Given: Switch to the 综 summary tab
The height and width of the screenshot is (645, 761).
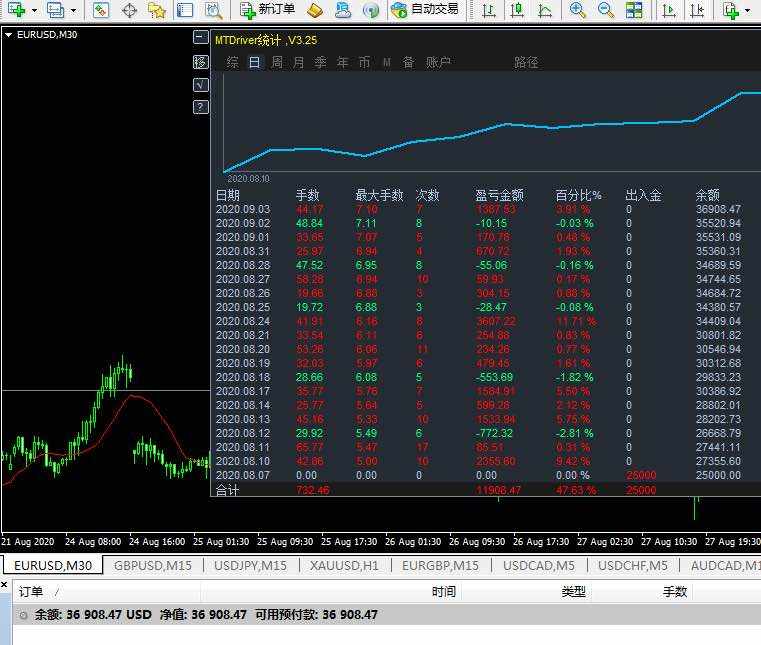Looking at the screenshot, I should click(x=232, y=62).
